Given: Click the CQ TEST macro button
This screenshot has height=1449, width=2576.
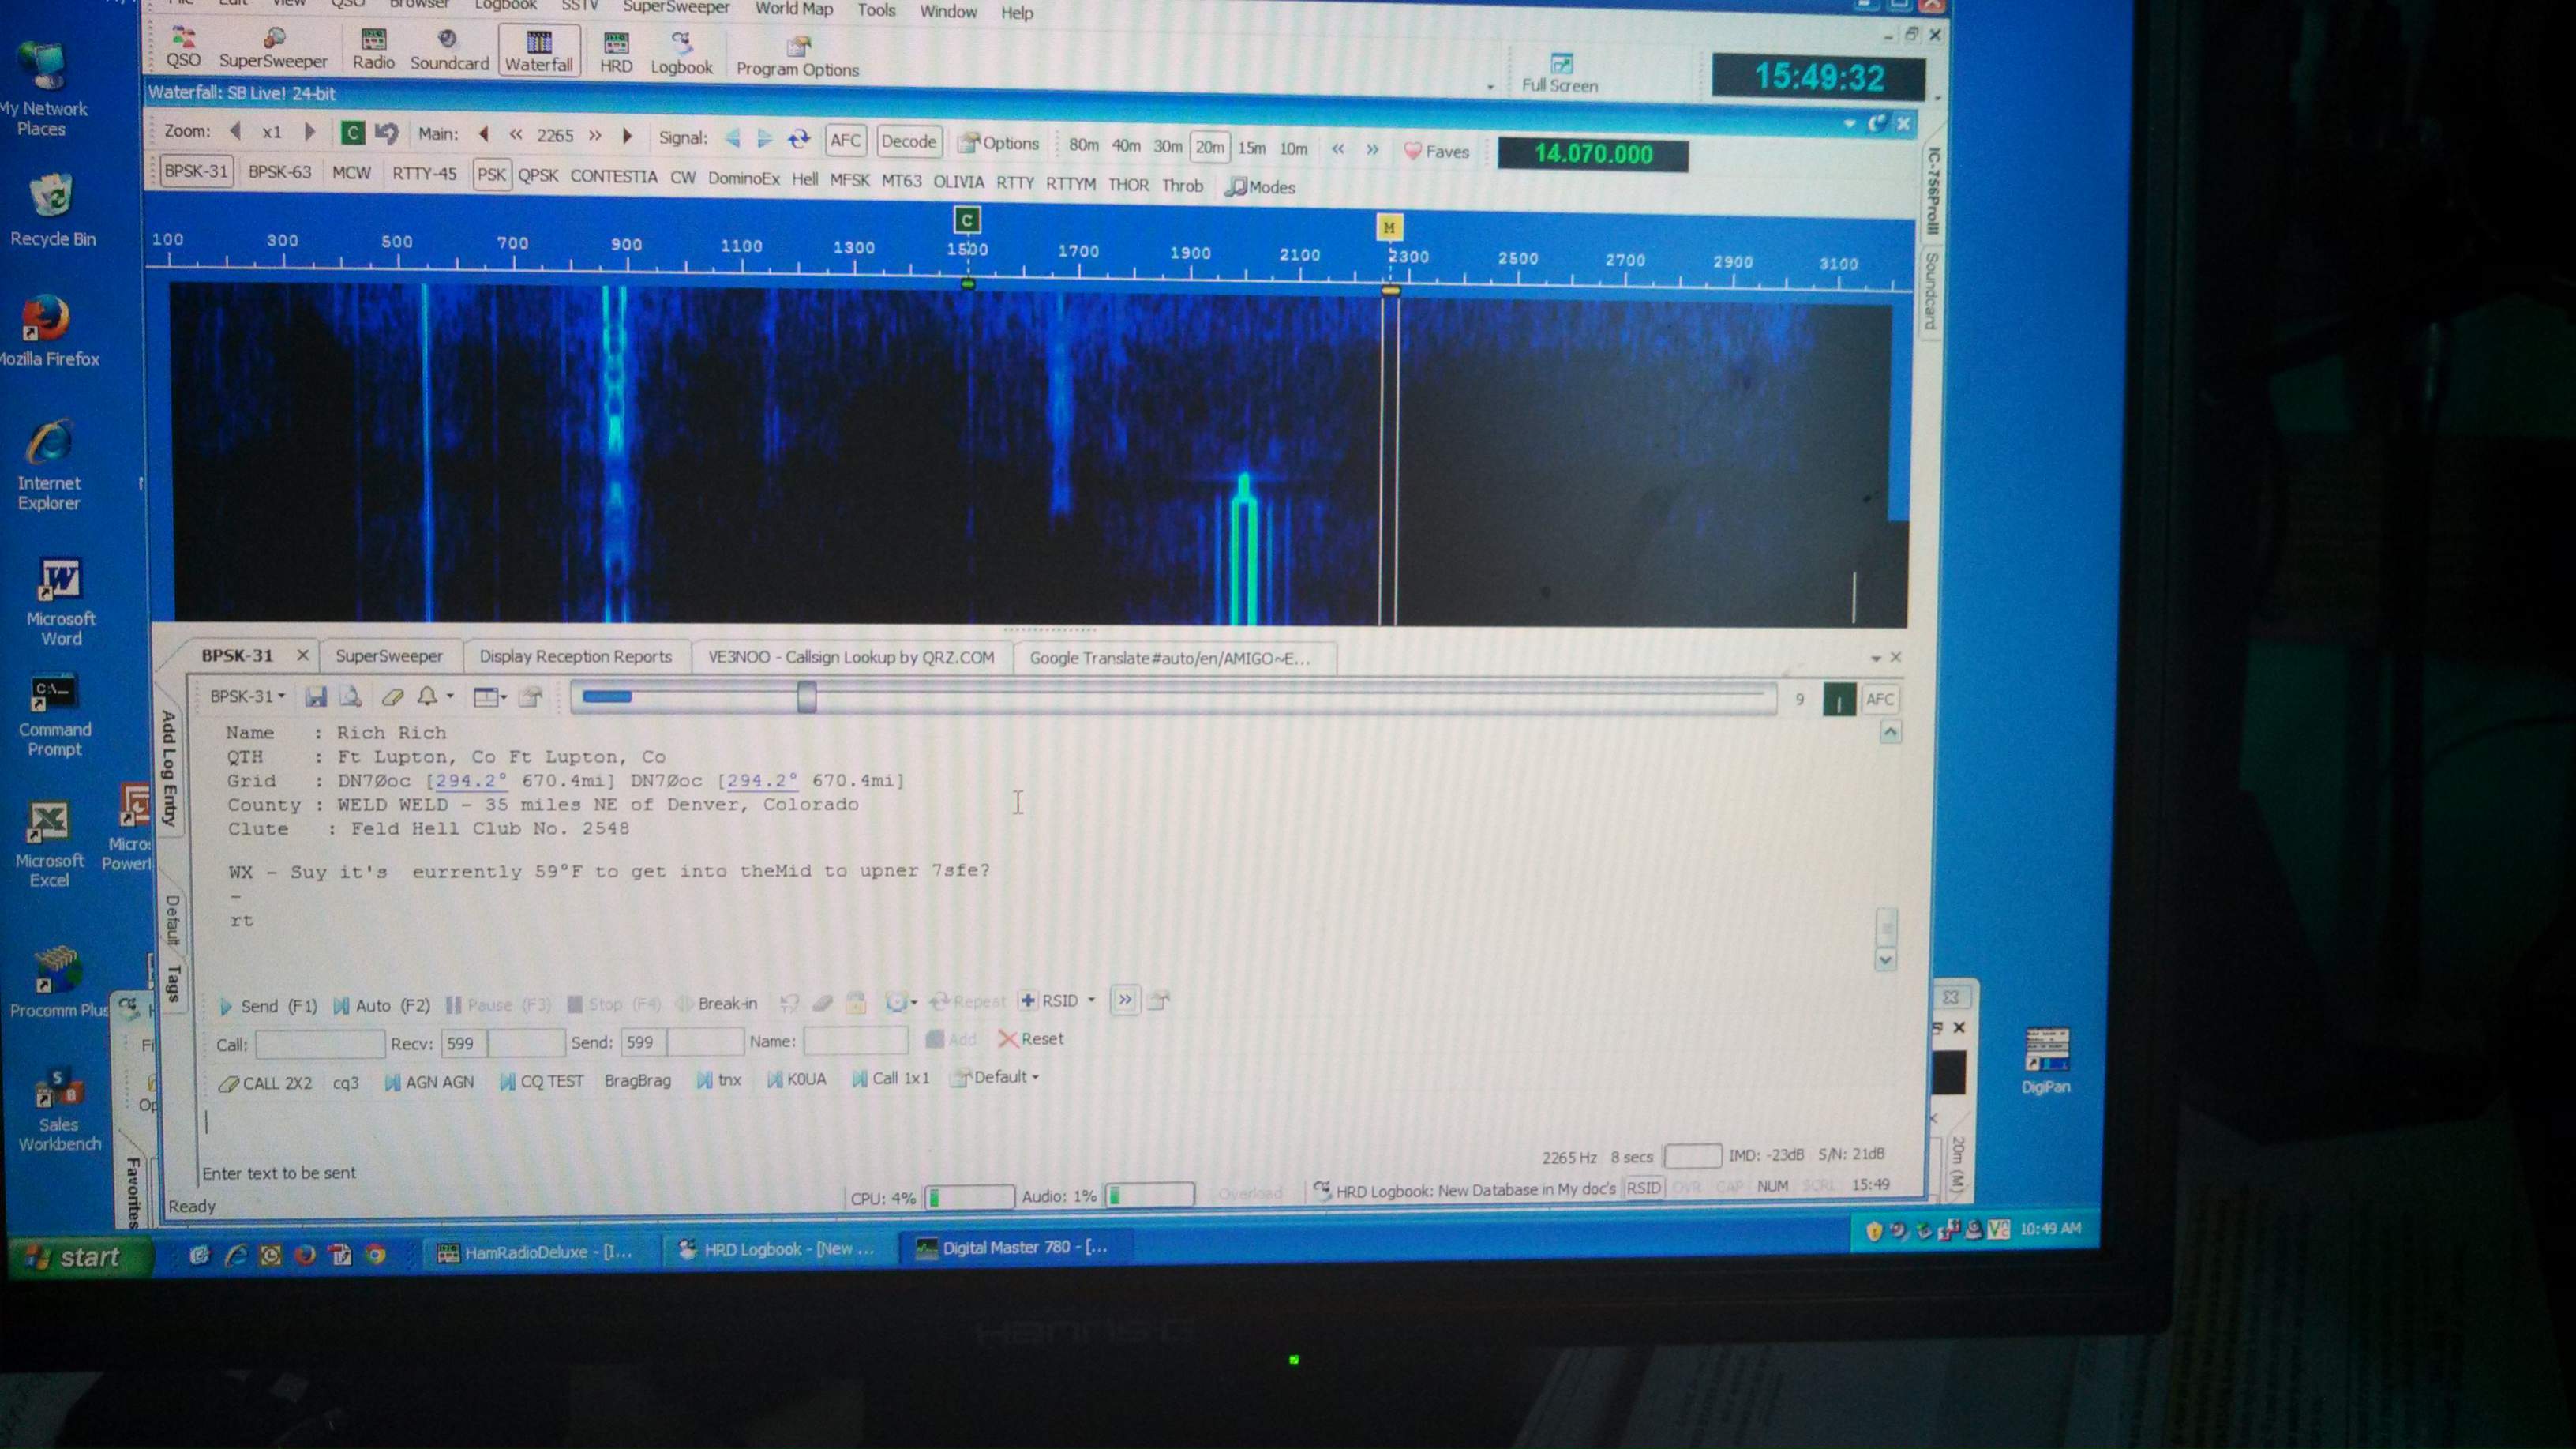Looking at the screenshot, I should (541, 1081).
